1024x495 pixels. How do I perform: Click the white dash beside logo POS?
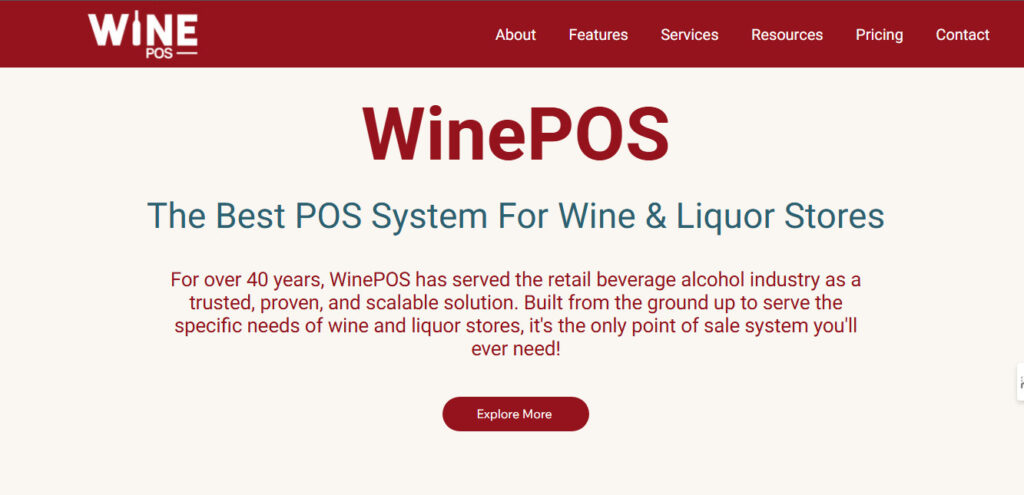[187, 54]
